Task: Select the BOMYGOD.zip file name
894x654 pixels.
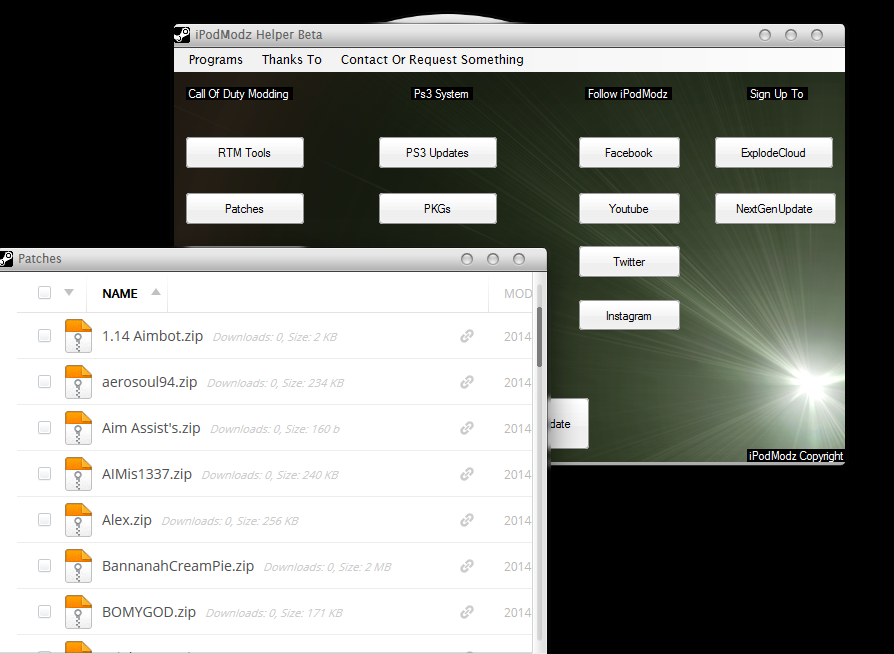Action: (x=149, y=612)
